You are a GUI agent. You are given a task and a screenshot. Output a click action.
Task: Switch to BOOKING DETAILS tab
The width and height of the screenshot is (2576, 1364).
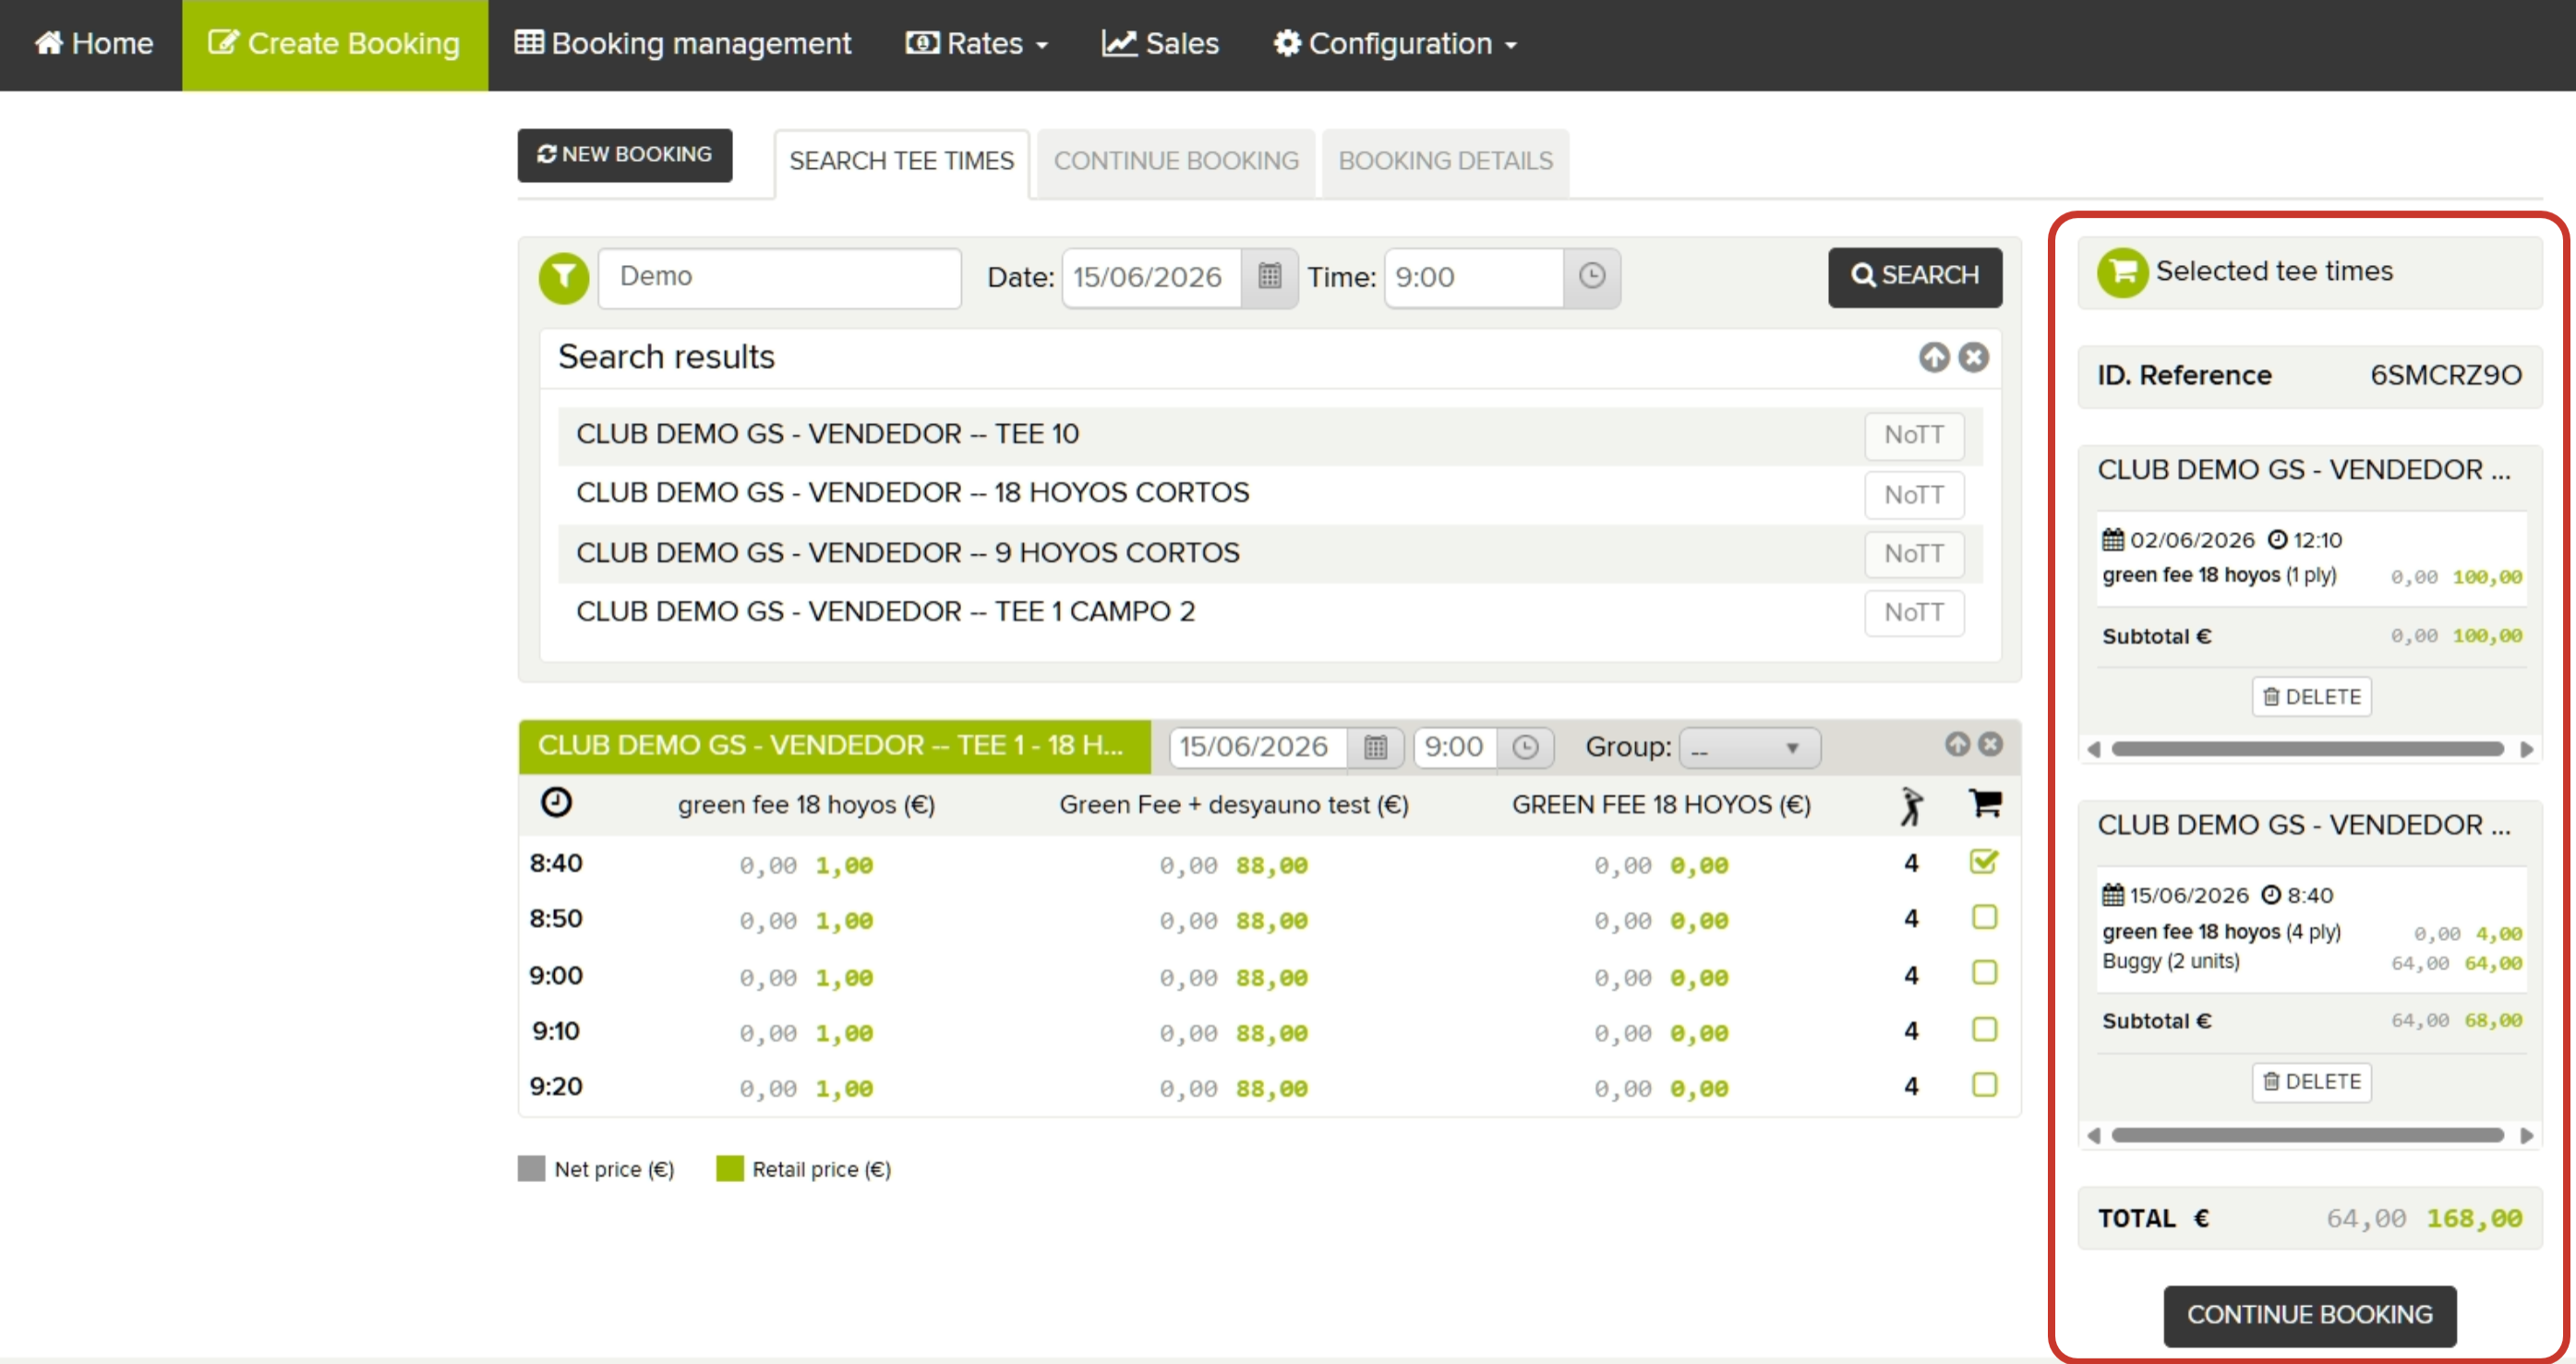point(1445,162)
